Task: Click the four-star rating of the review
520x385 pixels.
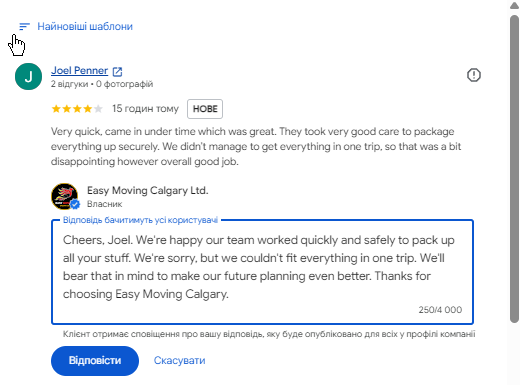Action: click(77, 109)
